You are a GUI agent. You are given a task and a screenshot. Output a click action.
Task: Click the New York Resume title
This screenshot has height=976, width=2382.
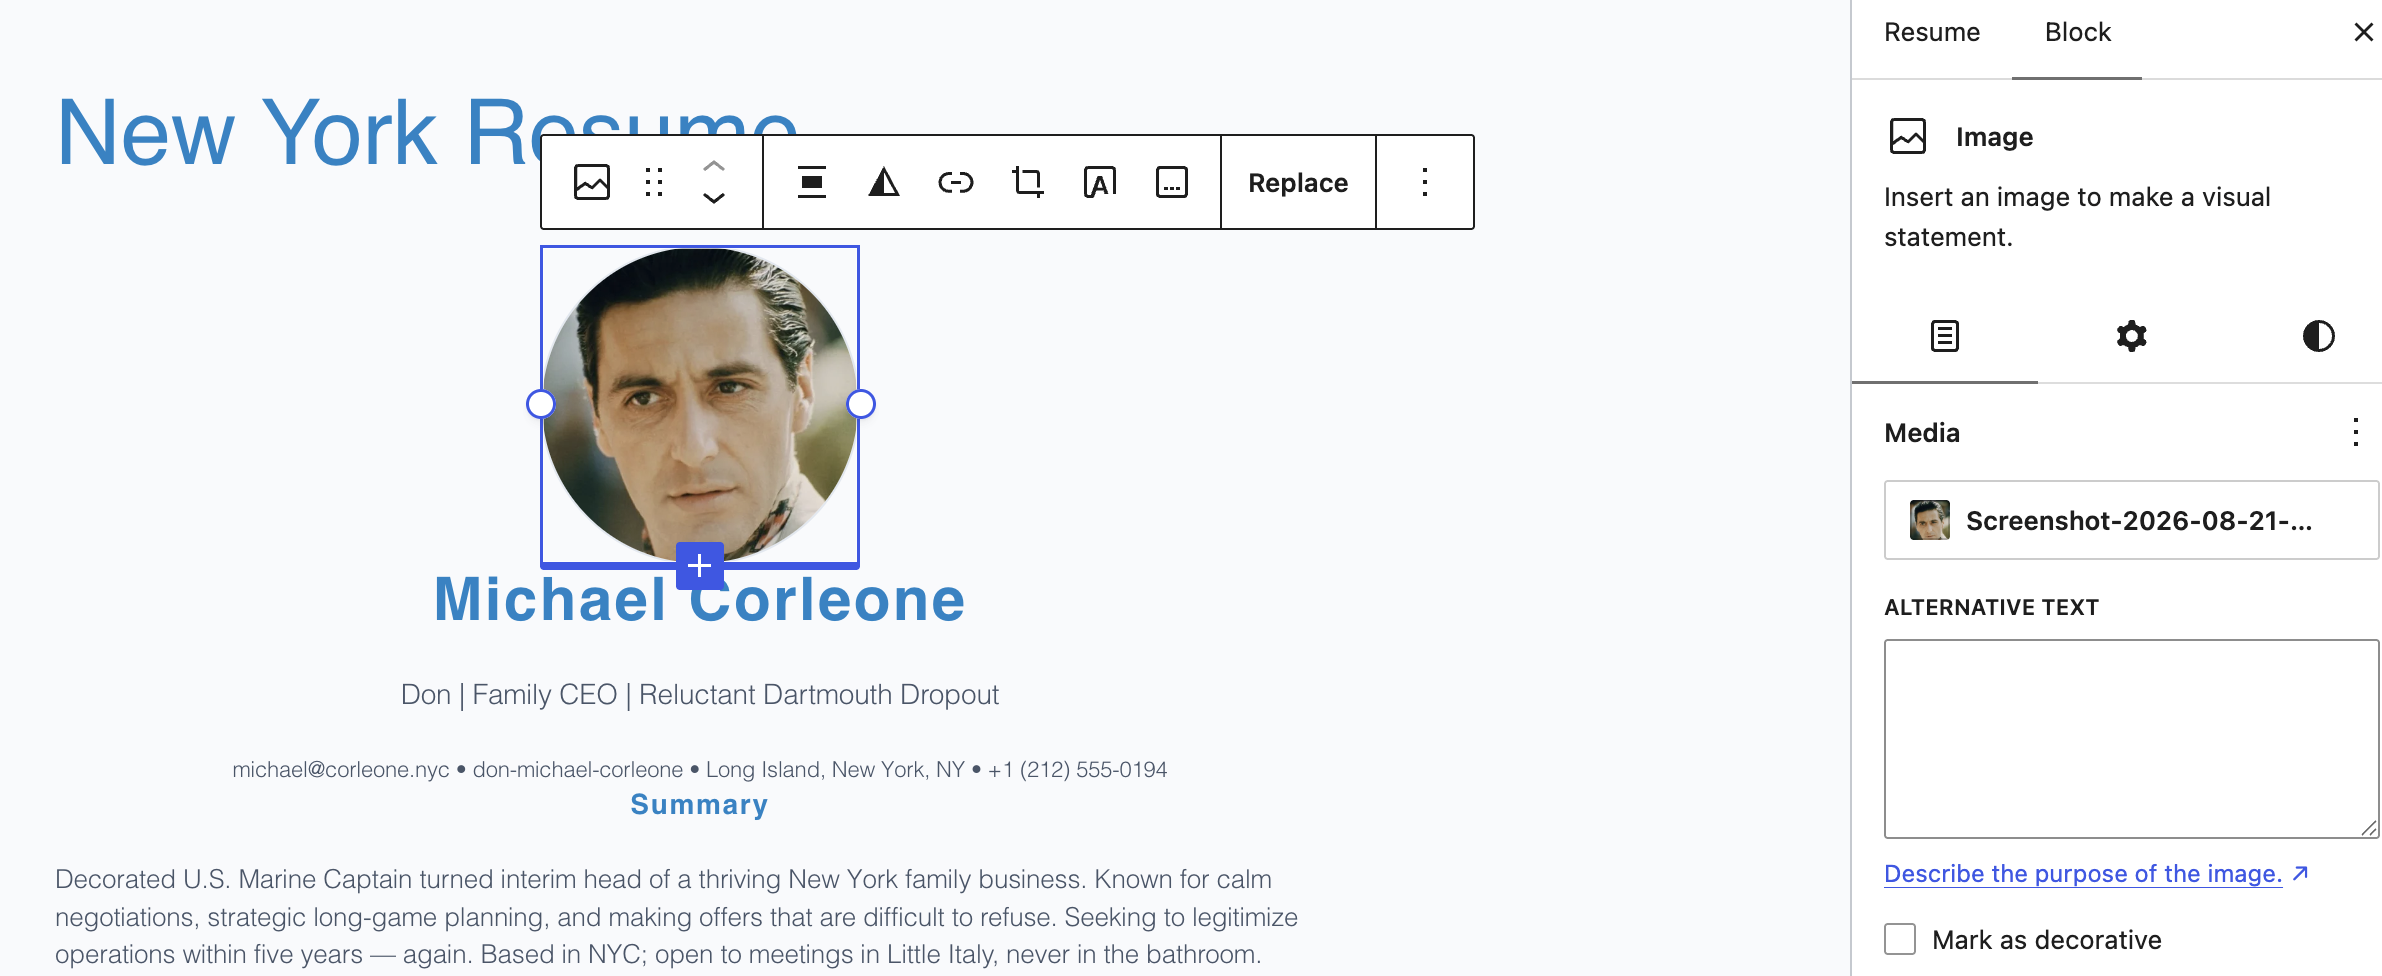pos(427,132)
